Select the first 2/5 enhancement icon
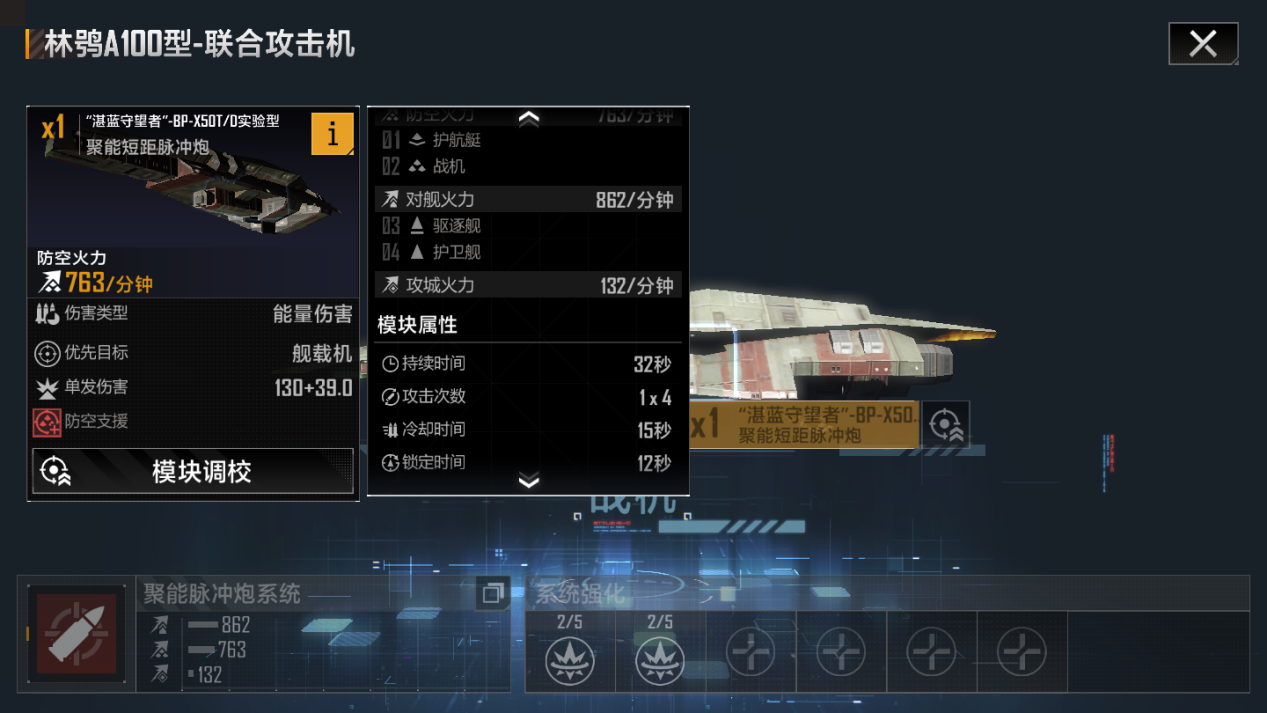This screenshot has height=713, width=1267. (569, 660)
